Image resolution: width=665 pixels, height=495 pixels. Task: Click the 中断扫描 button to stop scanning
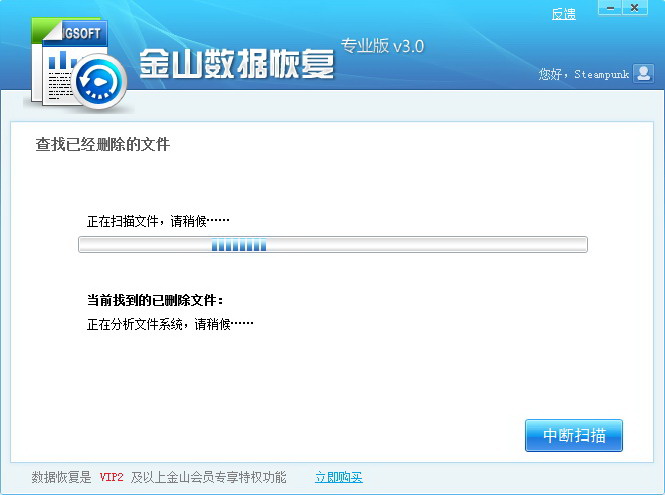coord(573,435)
